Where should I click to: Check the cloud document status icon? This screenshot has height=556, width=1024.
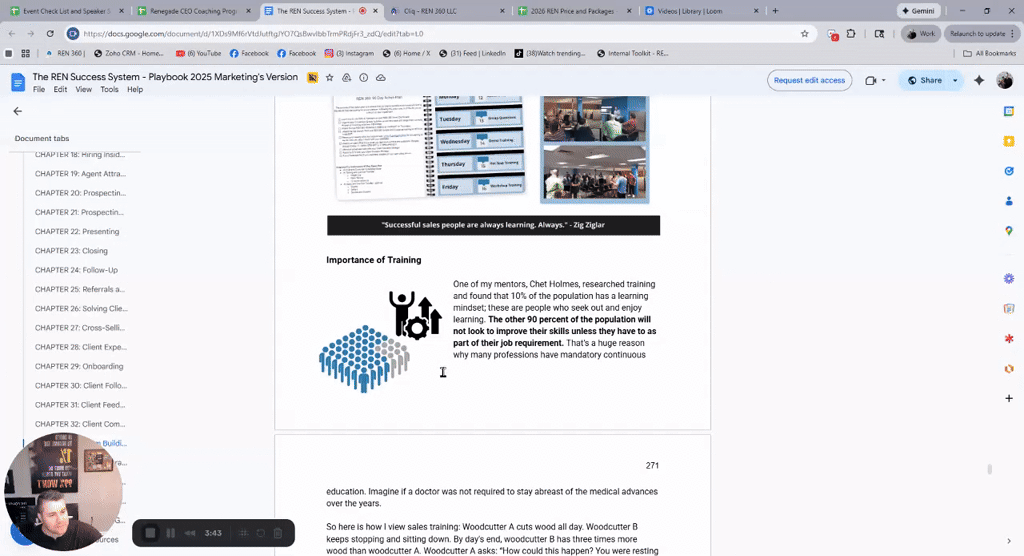(381, 78)
